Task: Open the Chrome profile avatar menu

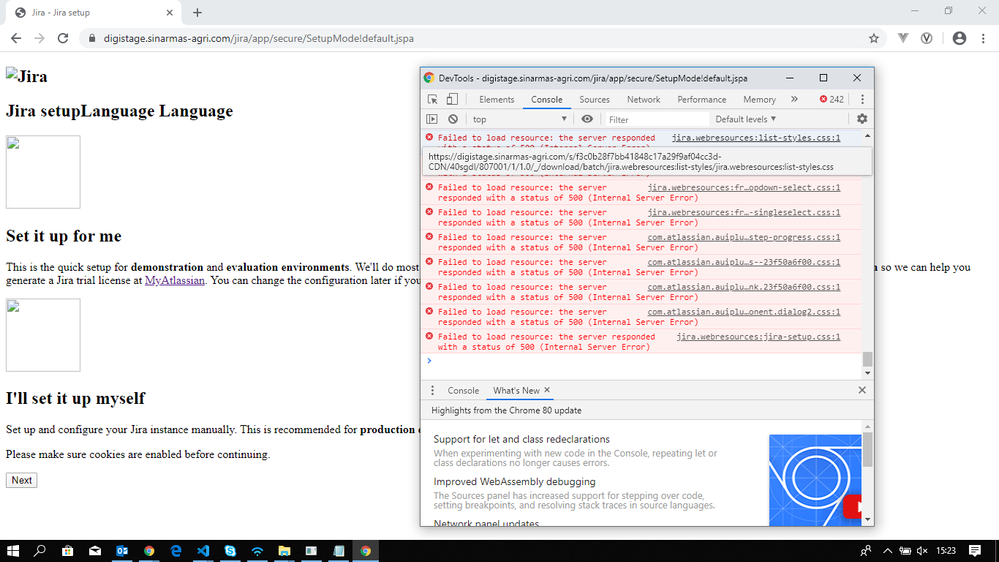Action: tap(959, 38)
